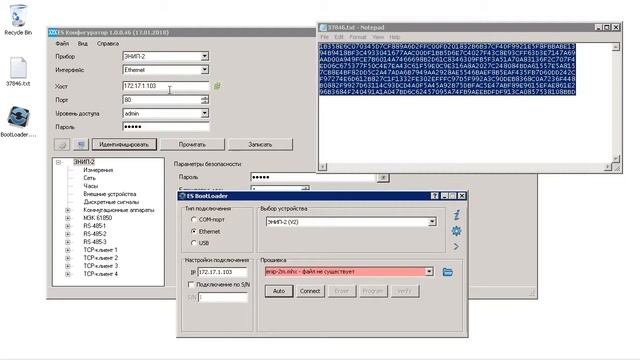The image size is (640, 360).
Task: Open View menu in Notepad
Action: (x=378, y=37)
